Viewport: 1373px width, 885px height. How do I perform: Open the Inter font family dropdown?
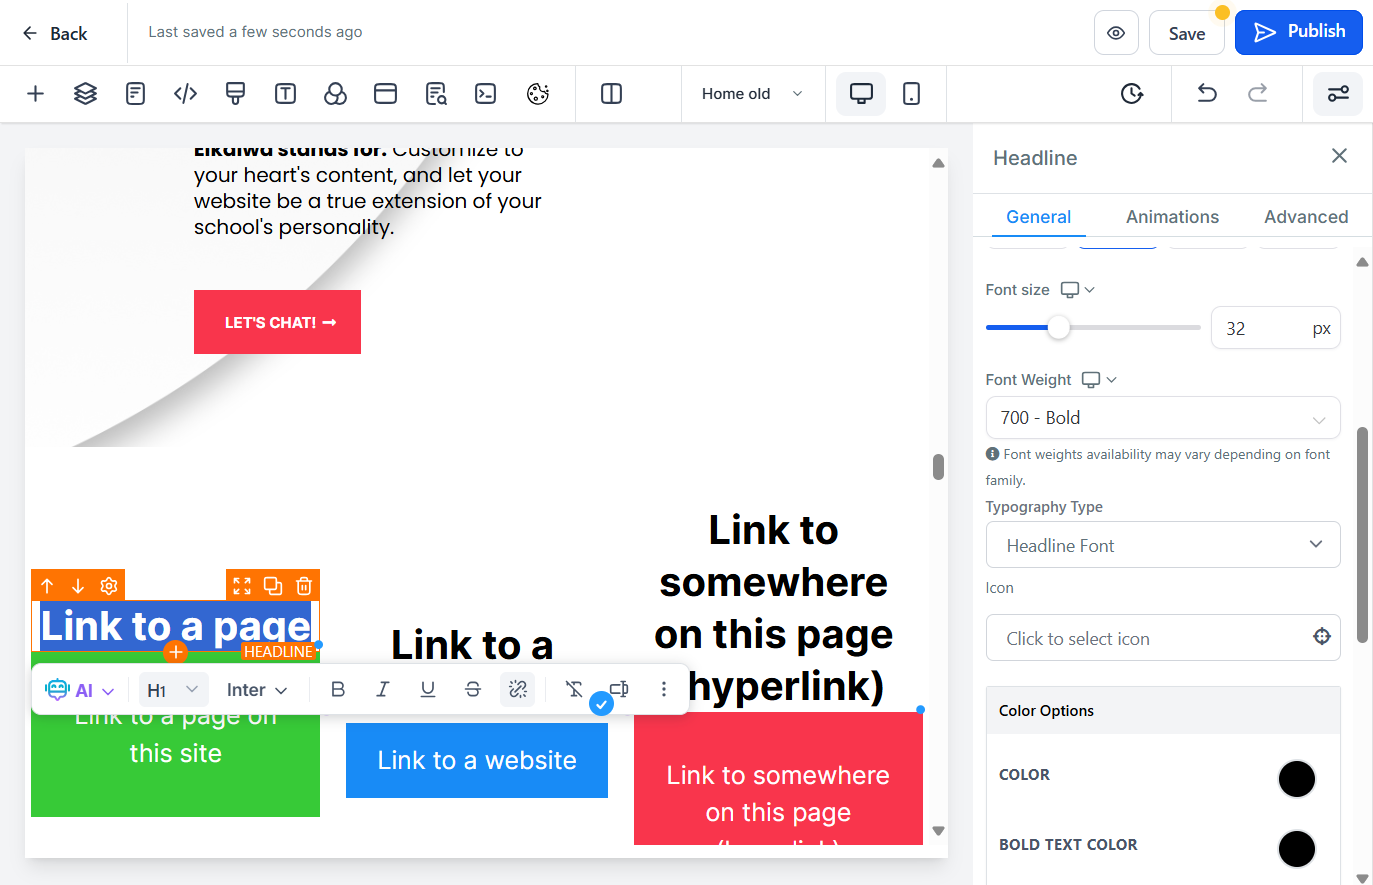click(x=257, y=690)
